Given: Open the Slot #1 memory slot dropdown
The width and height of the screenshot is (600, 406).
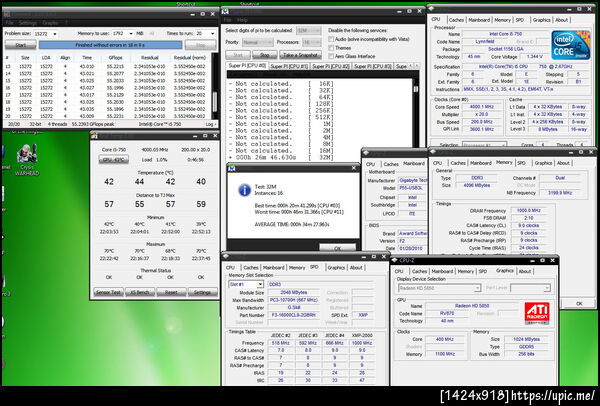Looking at the screenshot, I should [x=246, y=284].
